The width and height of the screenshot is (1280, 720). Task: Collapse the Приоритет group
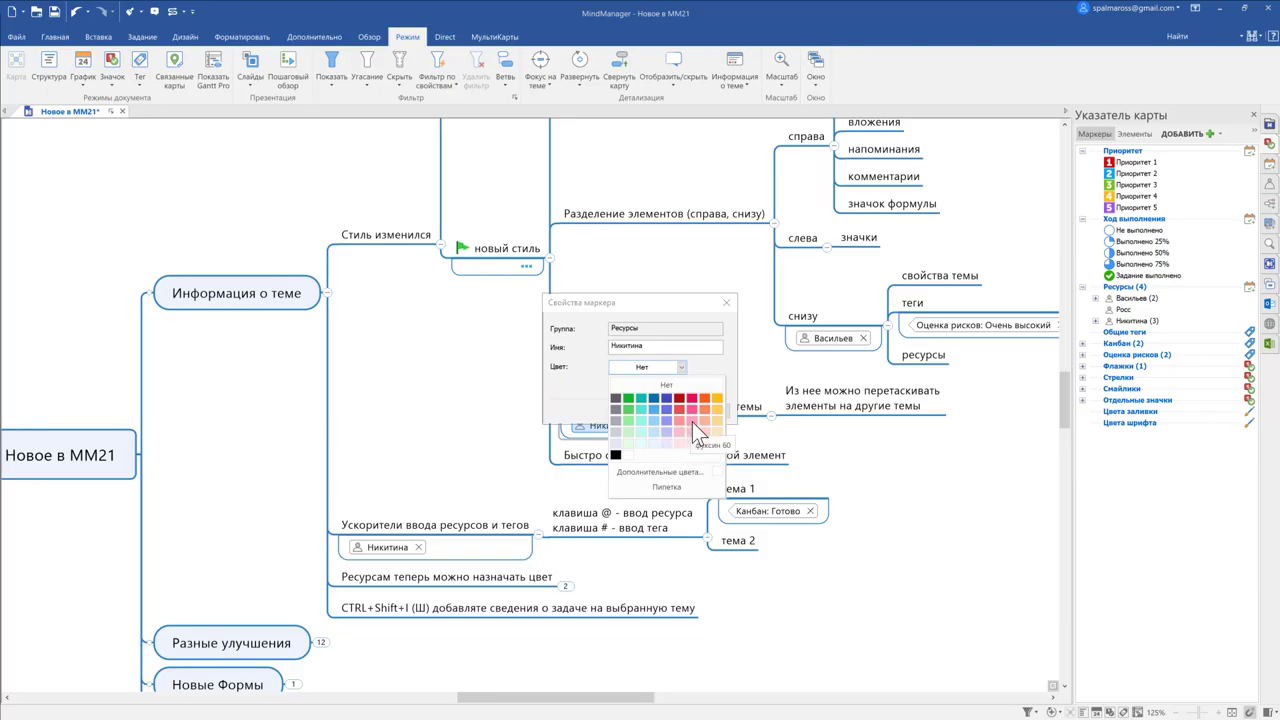(1082, 151)
